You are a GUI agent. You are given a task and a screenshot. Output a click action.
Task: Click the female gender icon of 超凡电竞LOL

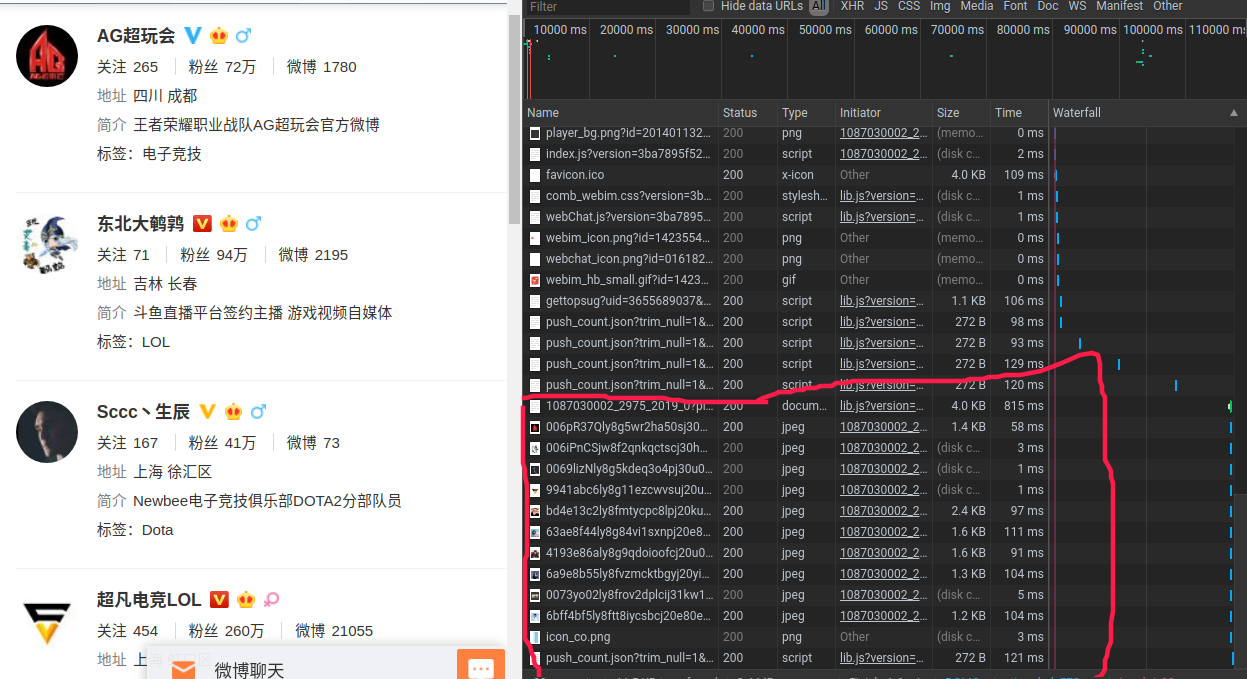(x=271, y=600)
